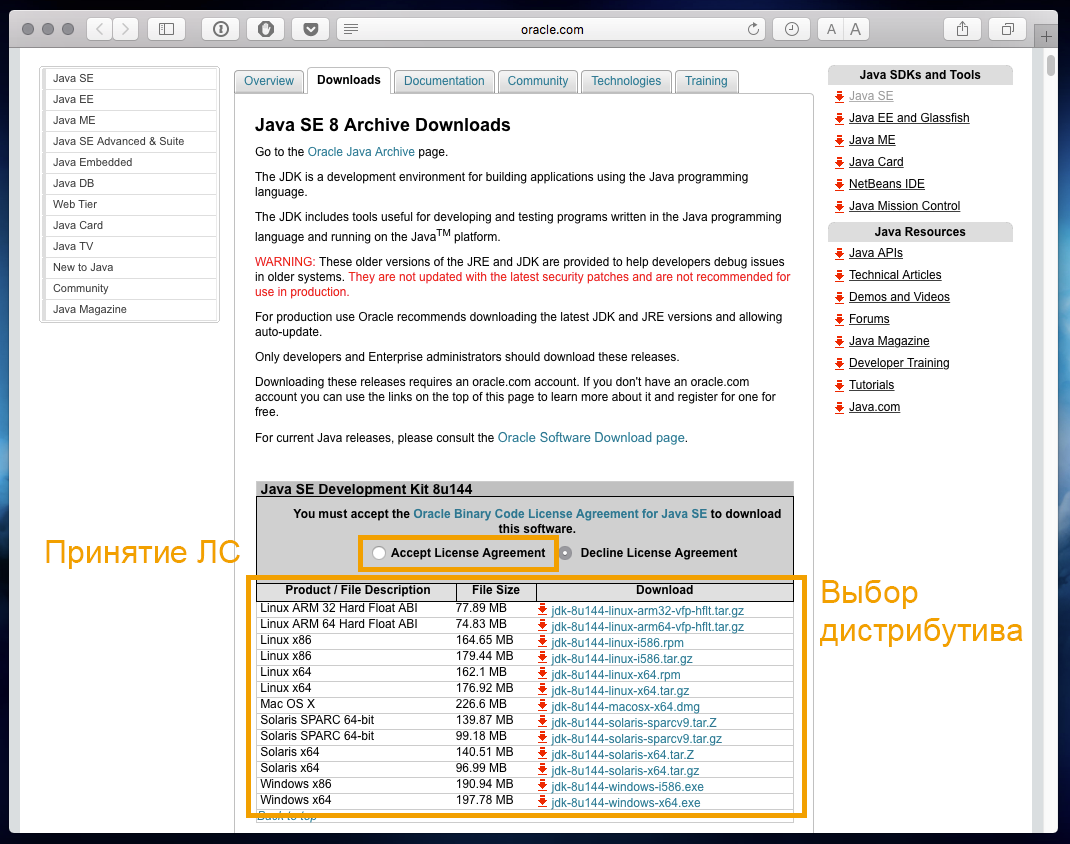1070x844 pixels.
Task: Download jdk-8u144-solaris-sparcv9.tar.Z
Action: [x=634, y=723]
